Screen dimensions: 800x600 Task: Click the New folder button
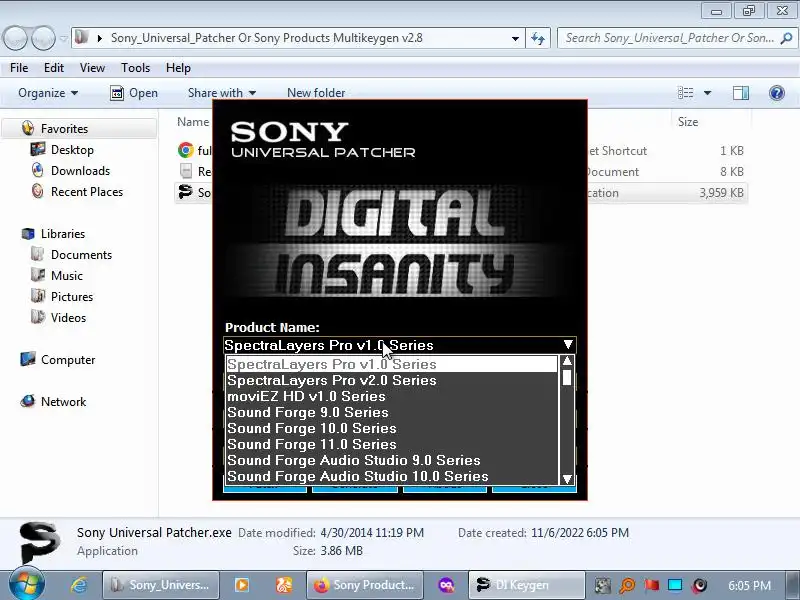pyautogui.click(x=316, y=93)
